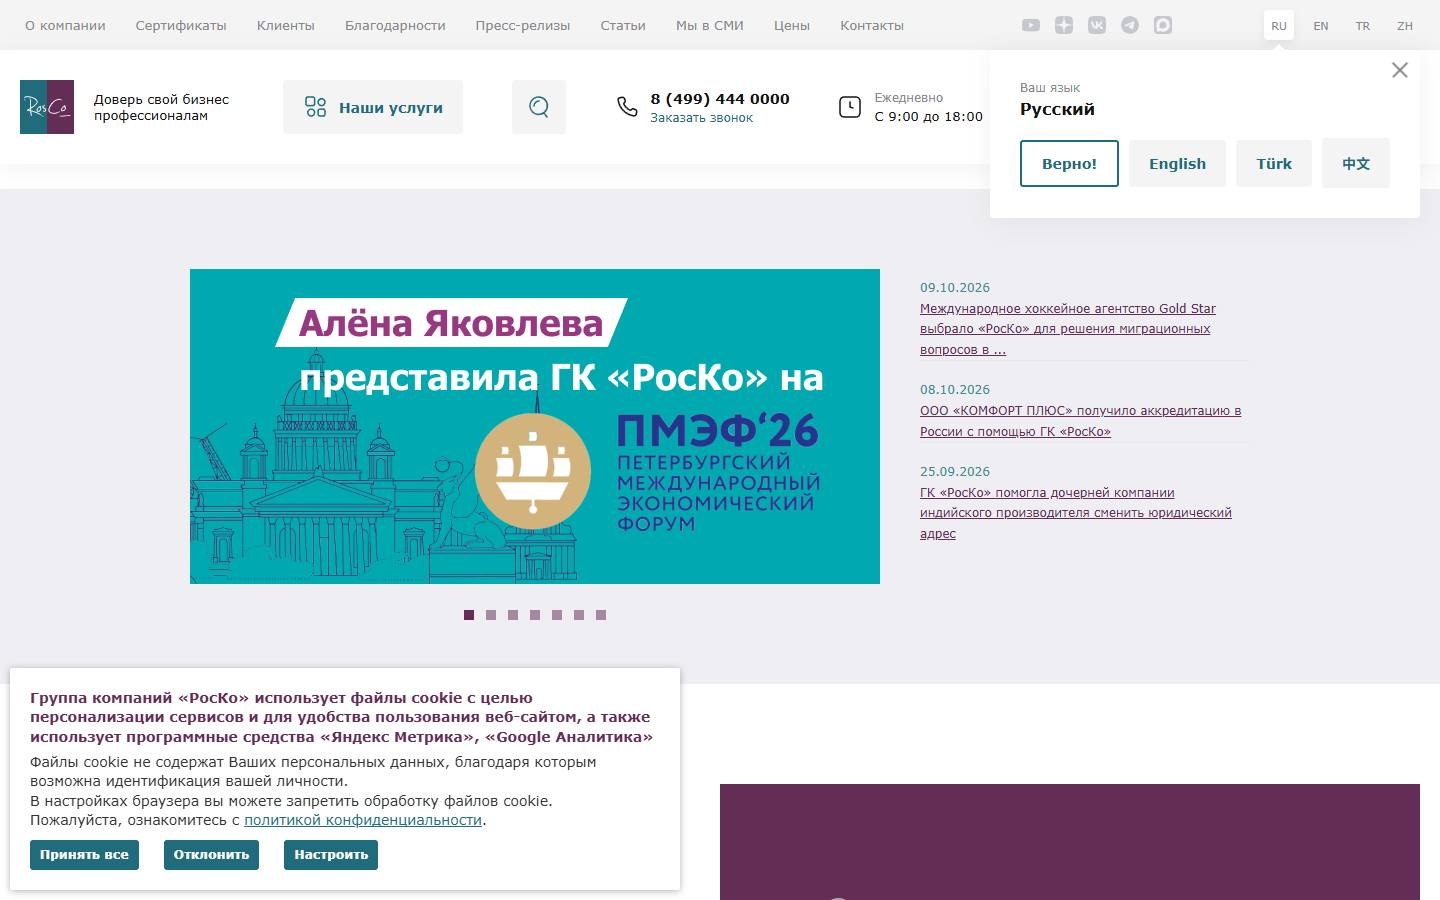Close the language popup
1440x900 pixels.
pos(1400,70)
